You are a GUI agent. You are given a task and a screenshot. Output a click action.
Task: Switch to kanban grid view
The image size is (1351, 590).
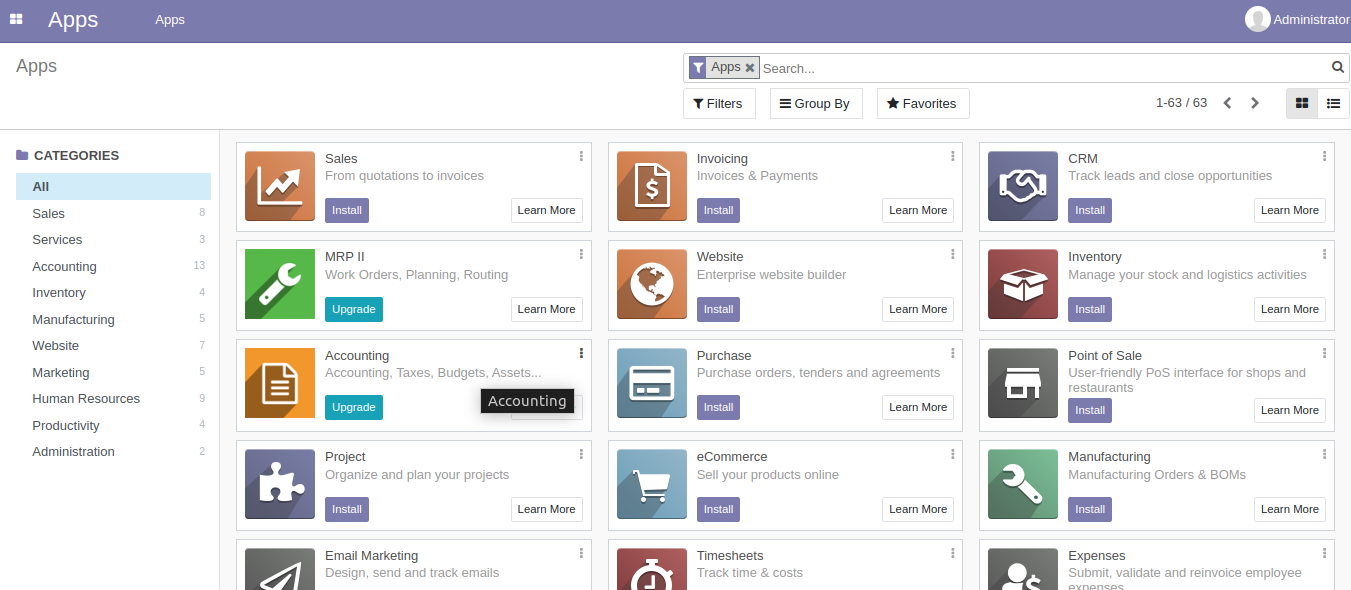pyautogui.click(x=1302, y=103)
